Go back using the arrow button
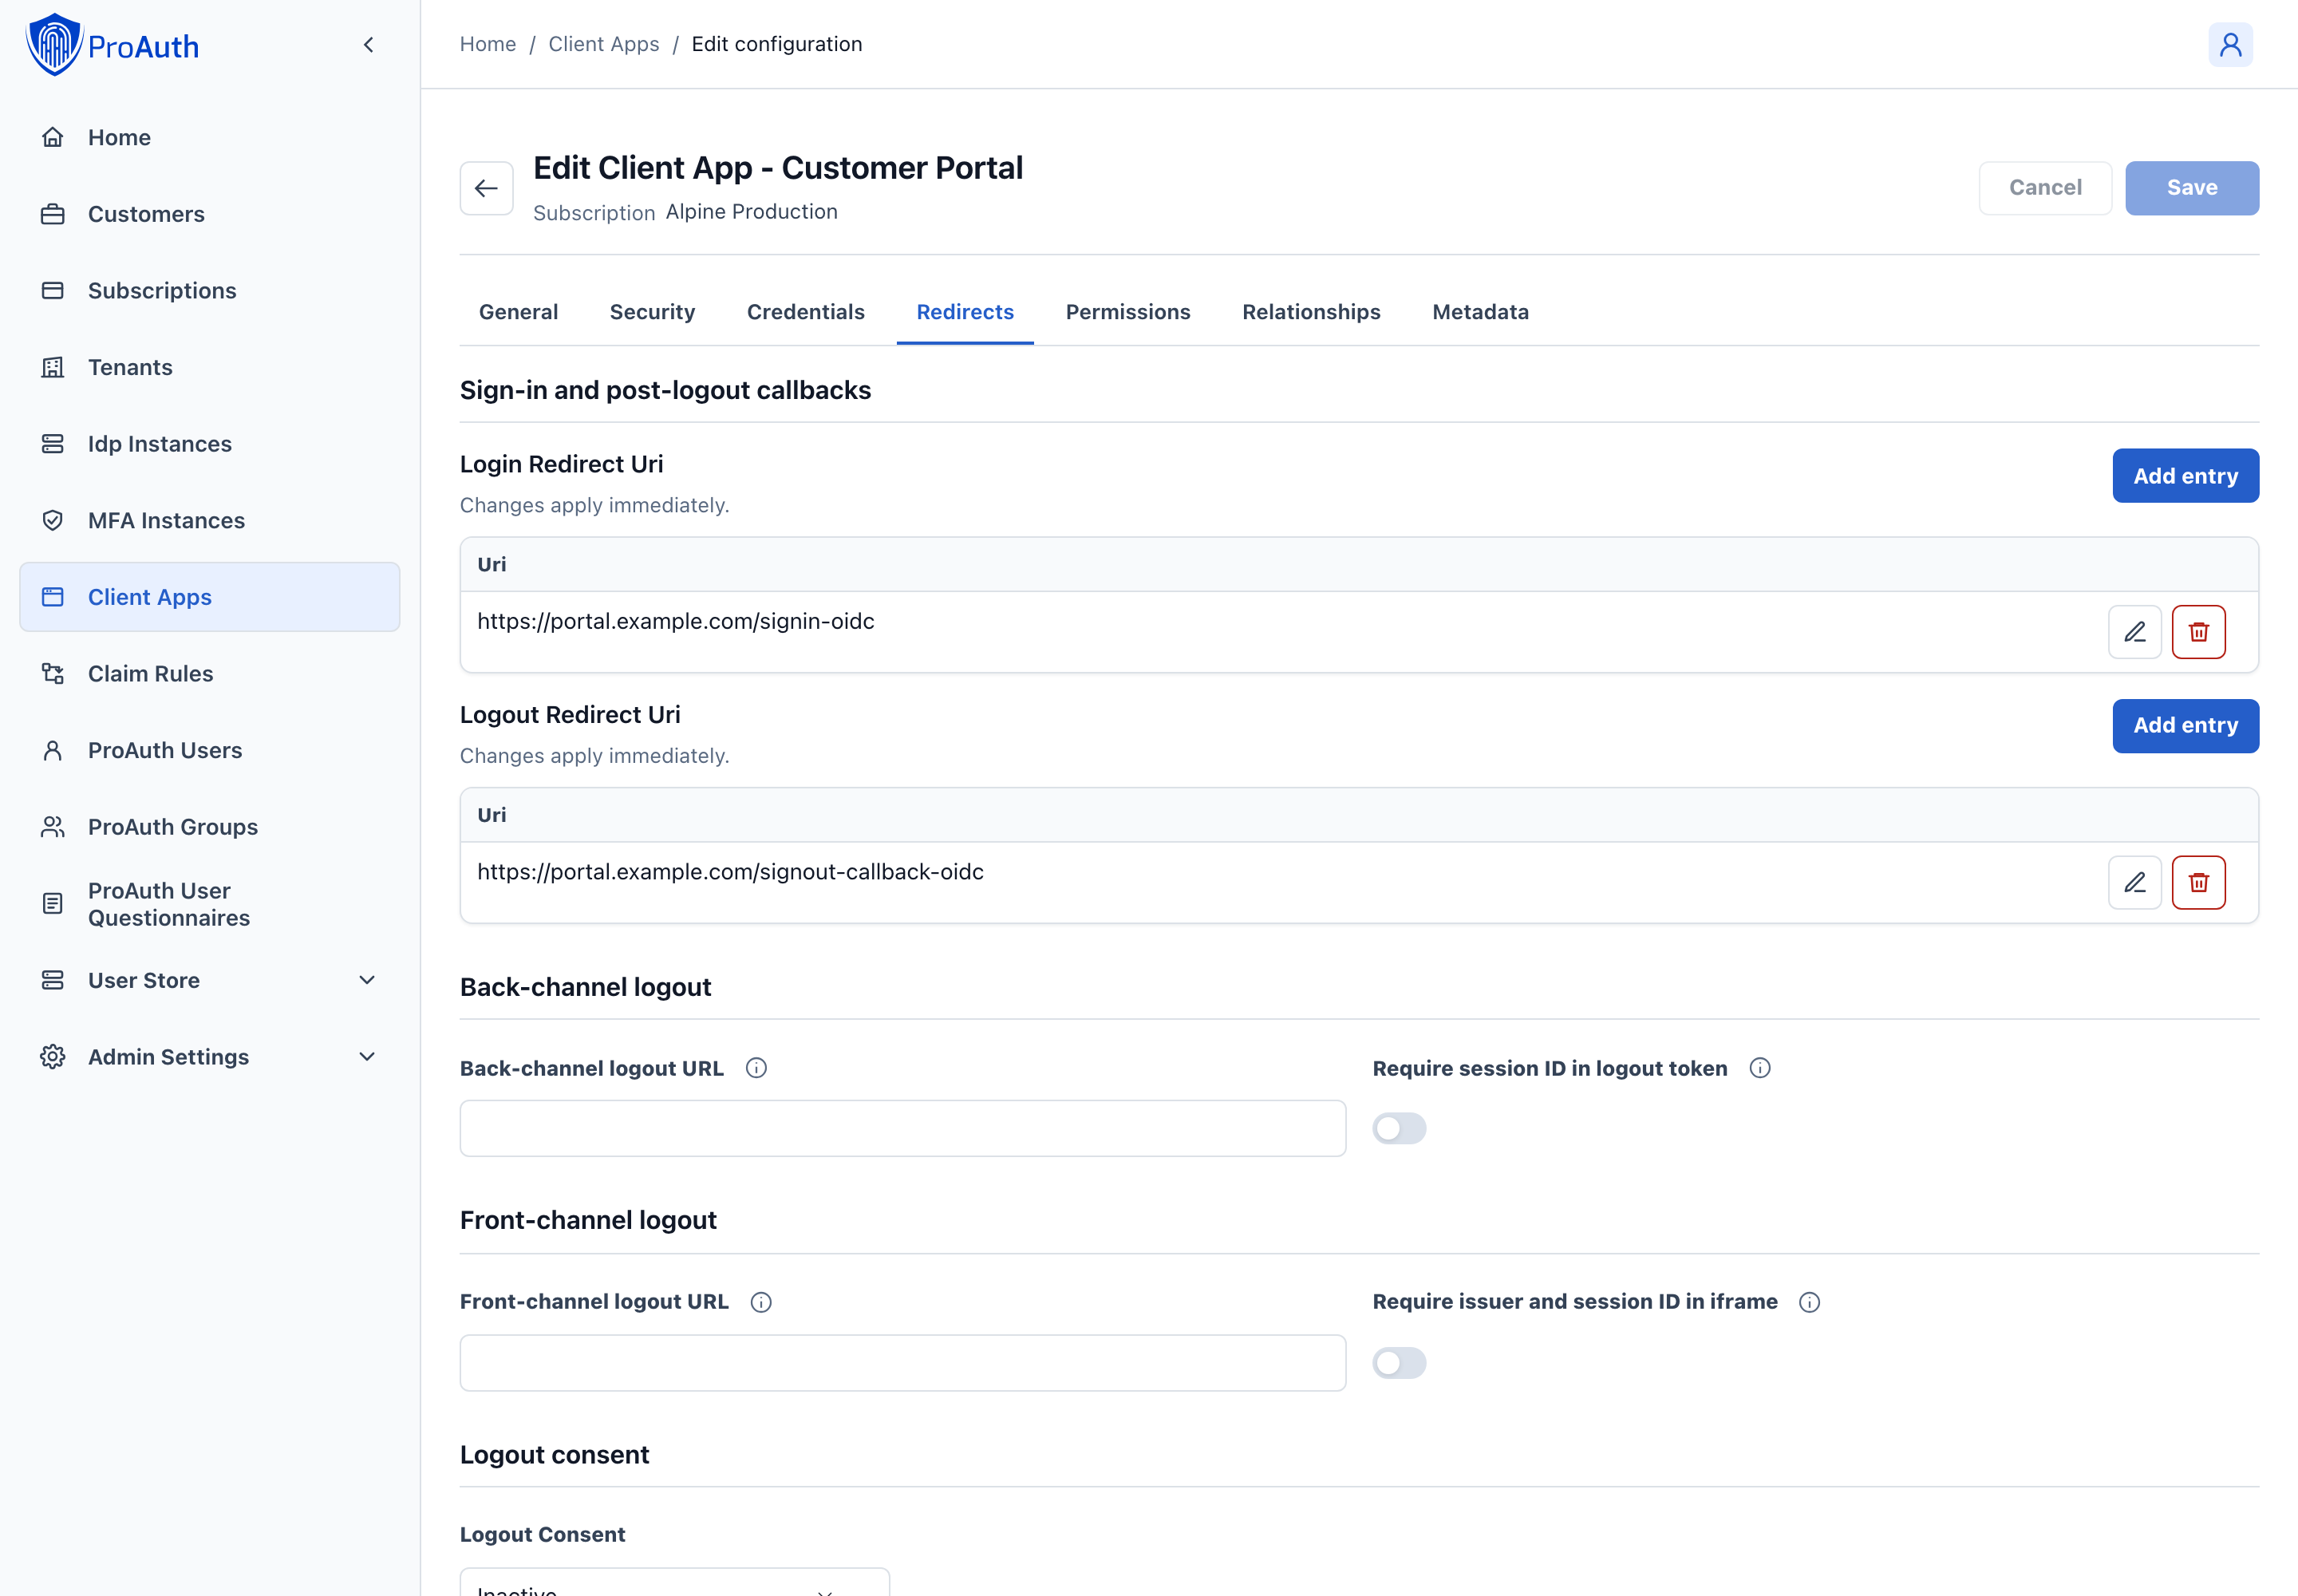Screen dimensions: 2298x1596 pyautogui.click(x=486, y=188)
